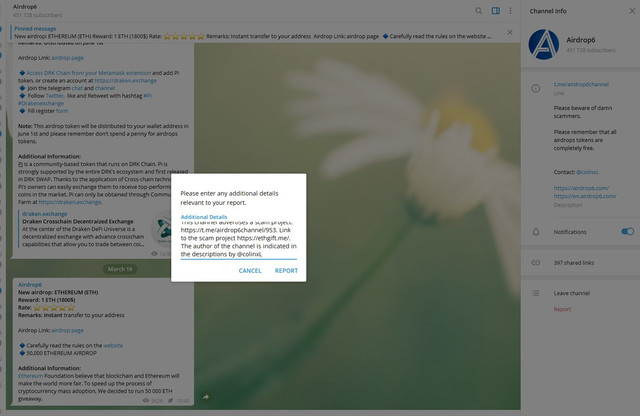Click the March 19 date separator
This screenshot has width=640, height=416.
tap(120, 269)
